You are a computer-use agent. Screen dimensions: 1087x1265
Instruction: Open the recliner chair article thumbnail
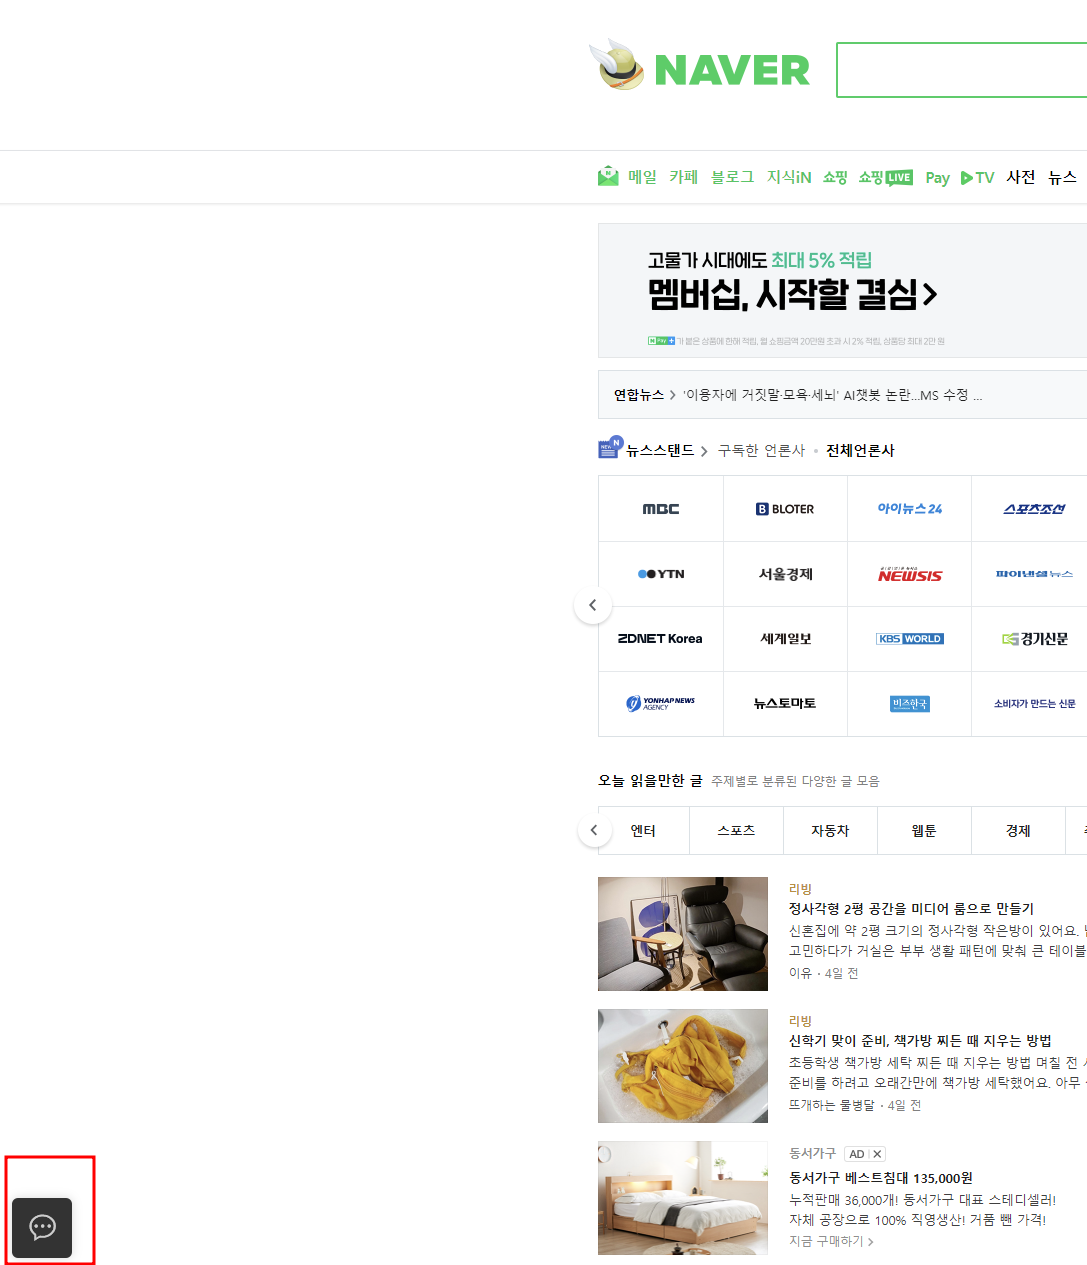point(683,934)
